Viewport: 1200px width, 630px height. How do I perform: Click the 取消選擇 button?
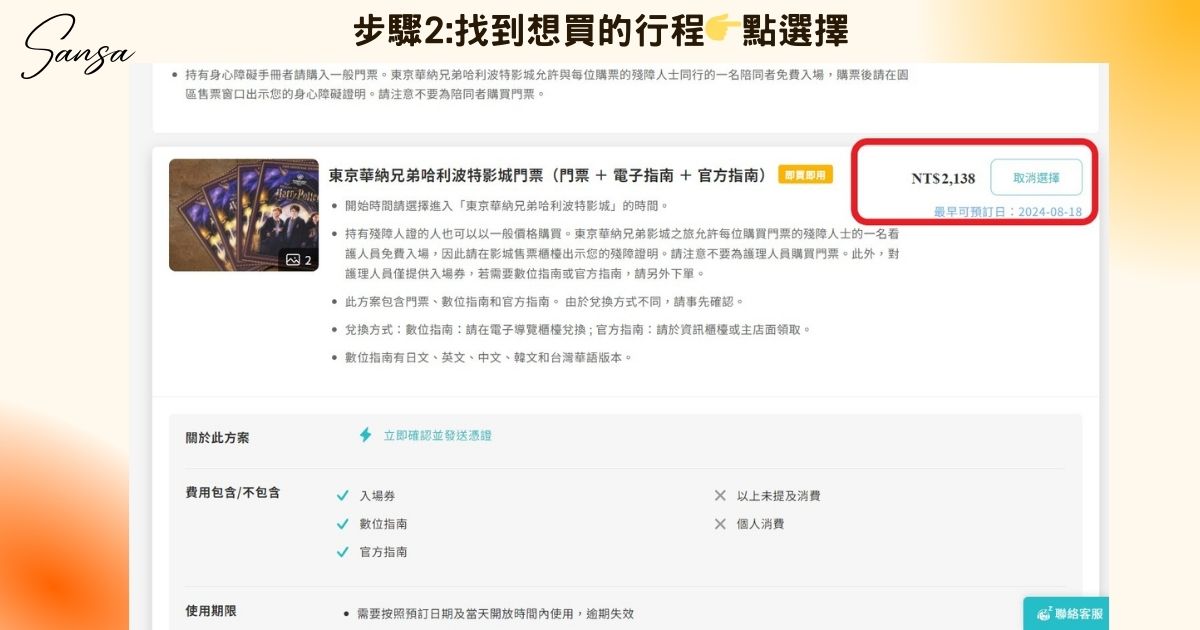(x=1036, y=178)
